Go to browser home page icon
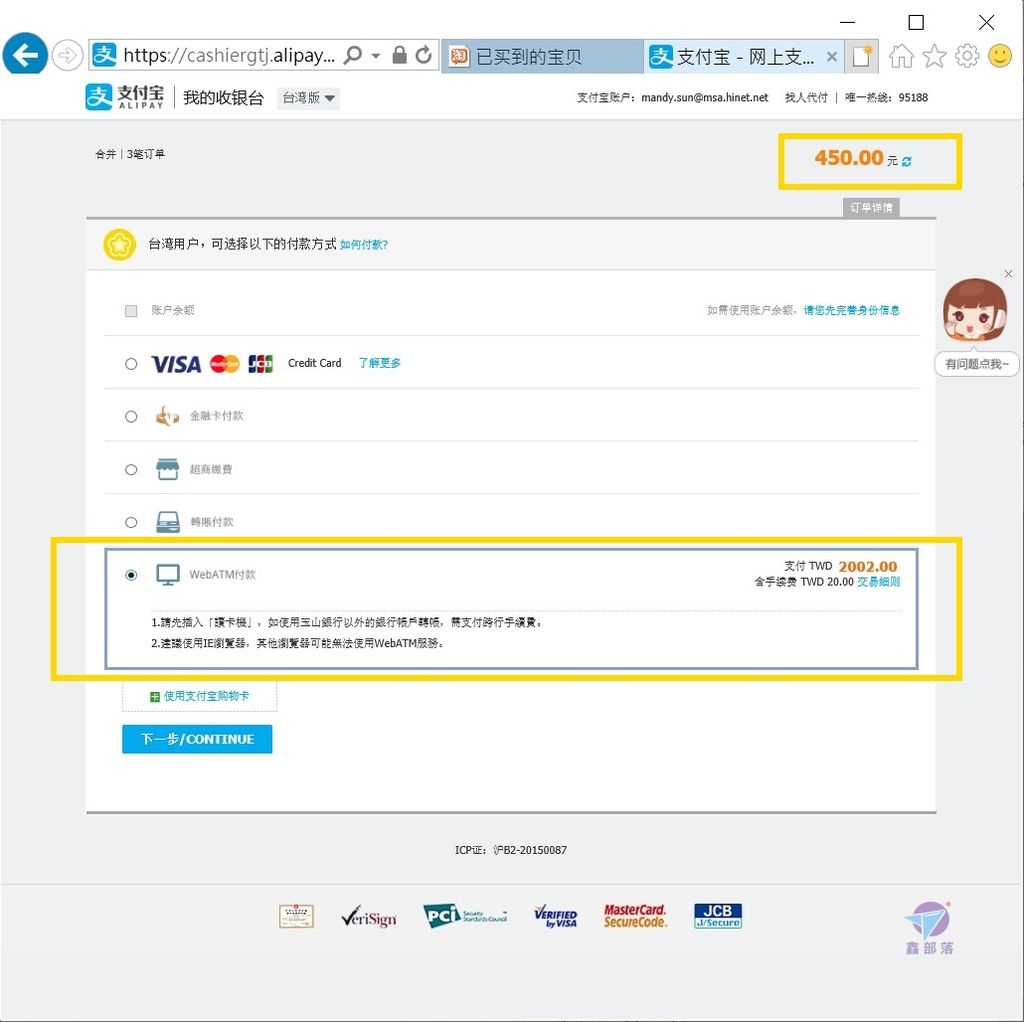Image resolution: width=1024 pixels, height=1022 pixels. 901,56
